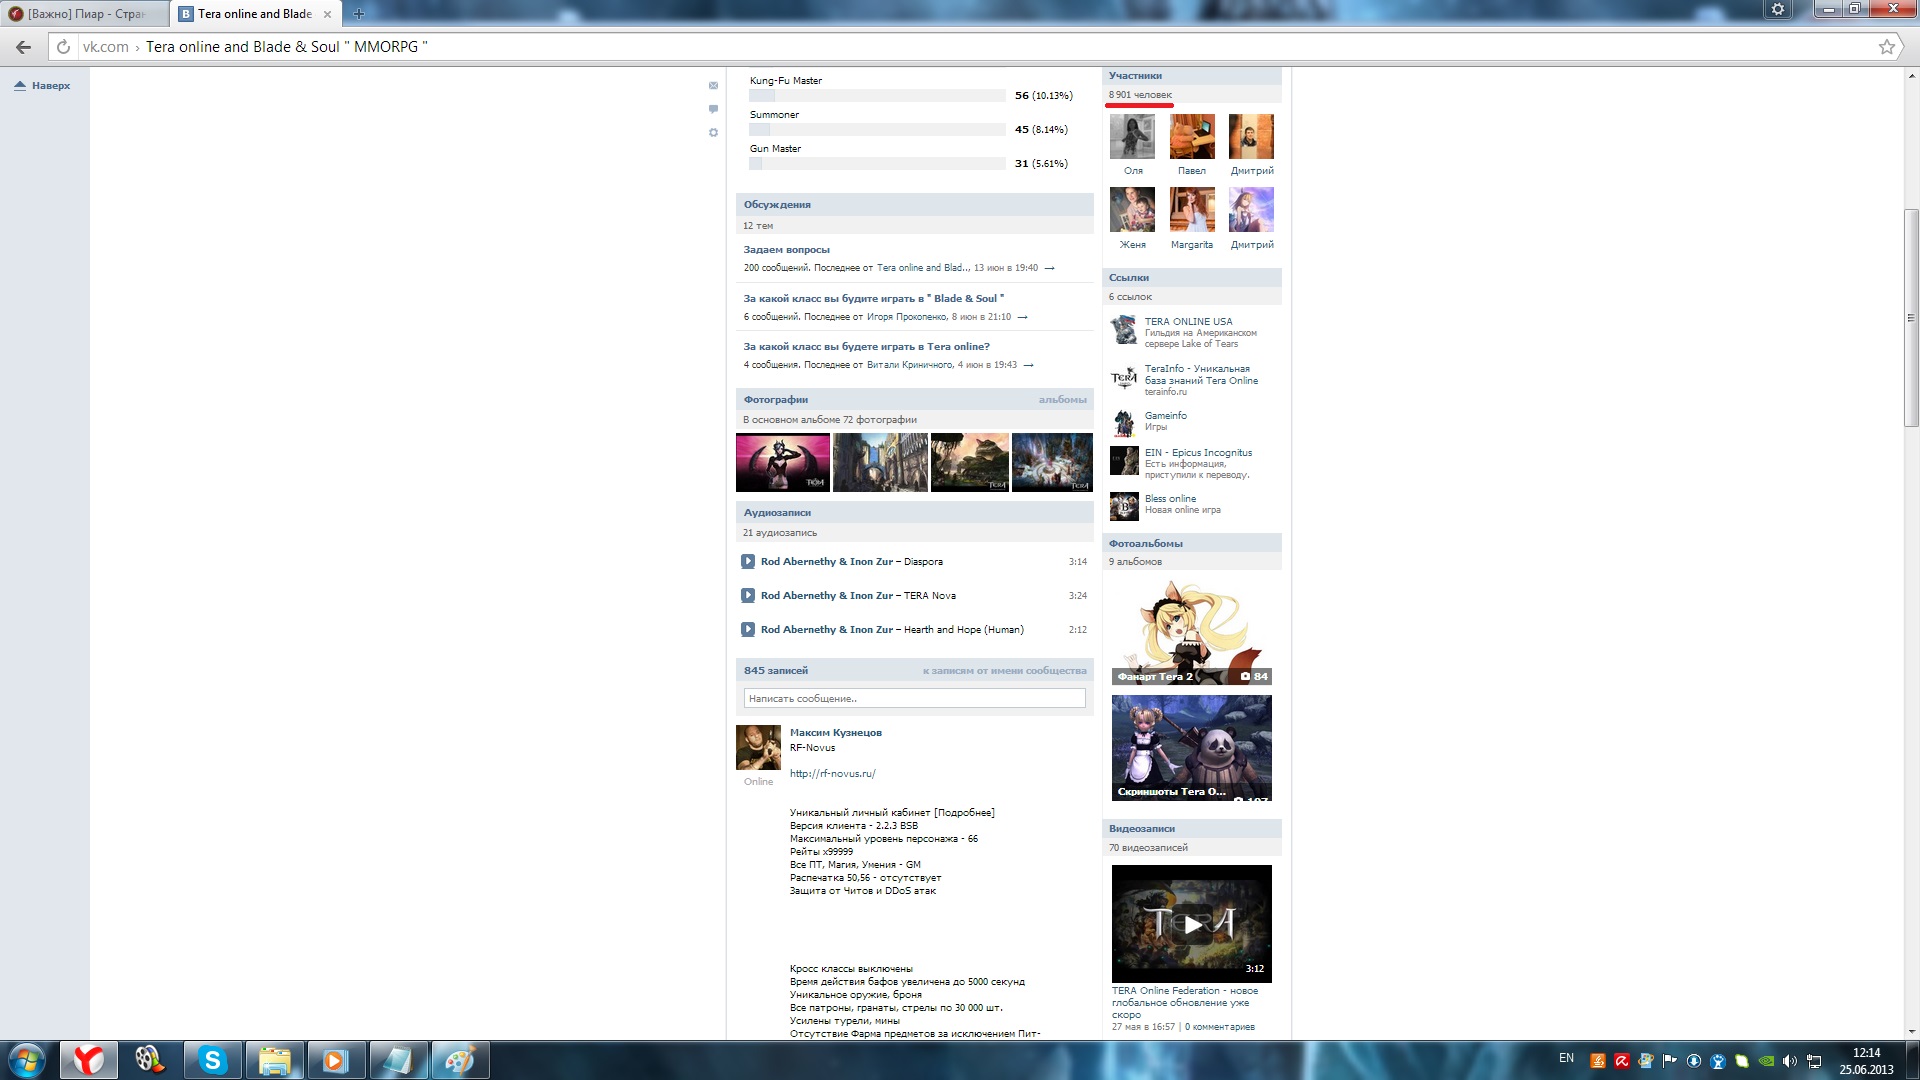Click the speech bubble comments icon
Viewport: 1920px width, 1080px height.
(x=713, y=109)
